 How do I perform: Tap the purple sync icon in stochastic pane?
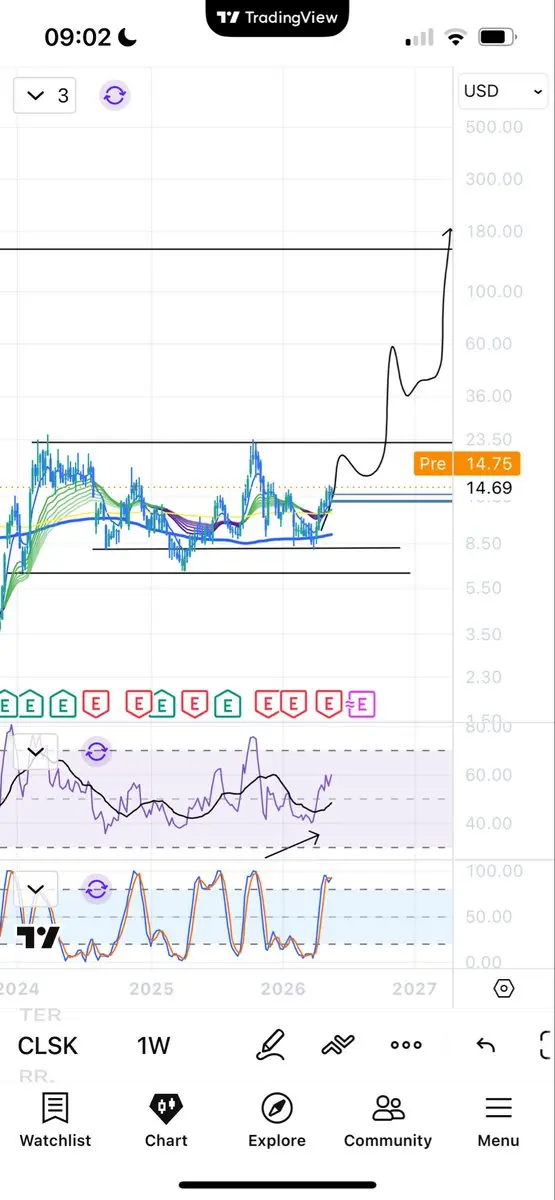96,888
